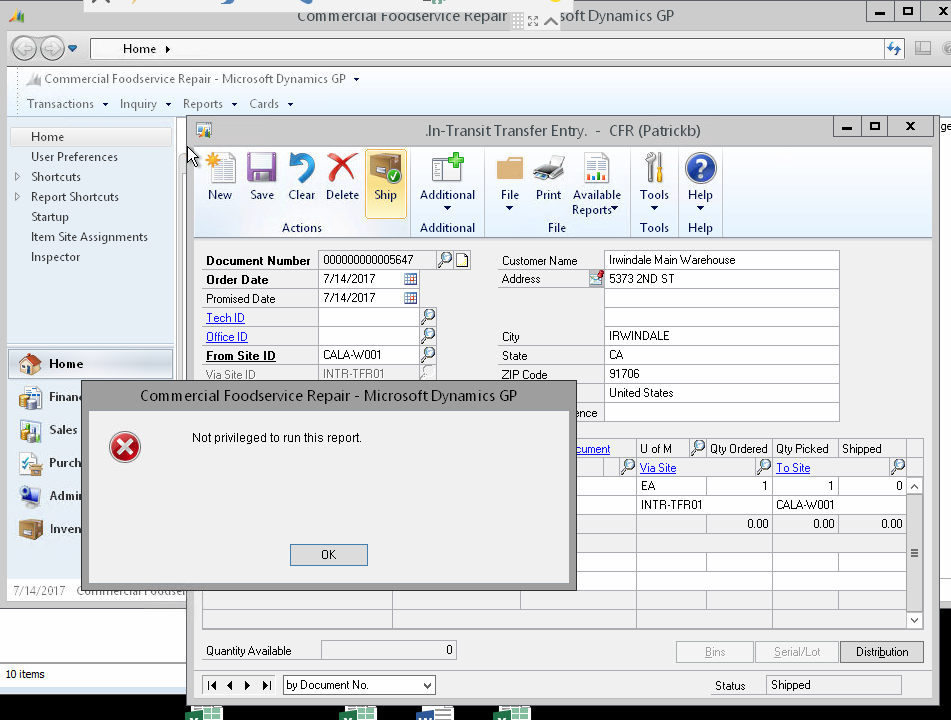Click the Document Number lookup magnifier
This screenshot has height=720, width=951.
(x=445, y=260)
